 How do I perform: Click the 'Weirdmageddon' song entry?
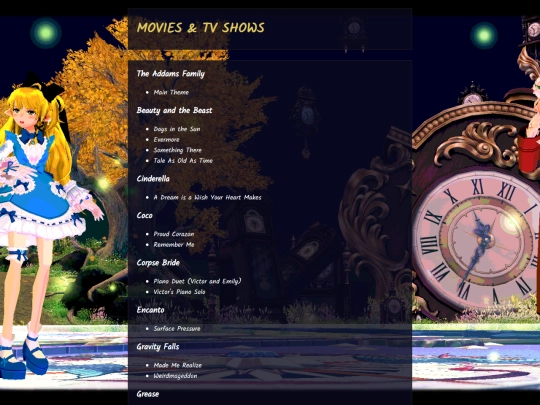(x=176, y=376)
